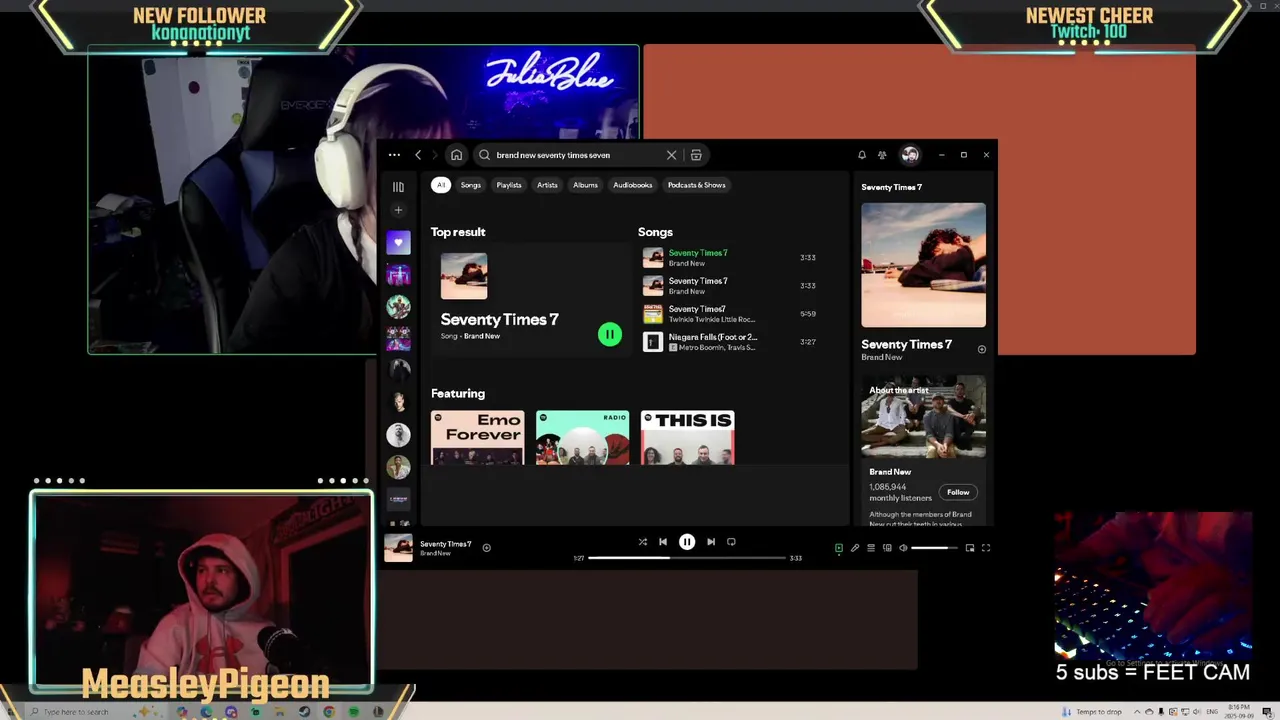1280x720 pixels.
Task: Mute the Spotify volume
Action: point(903,548)
